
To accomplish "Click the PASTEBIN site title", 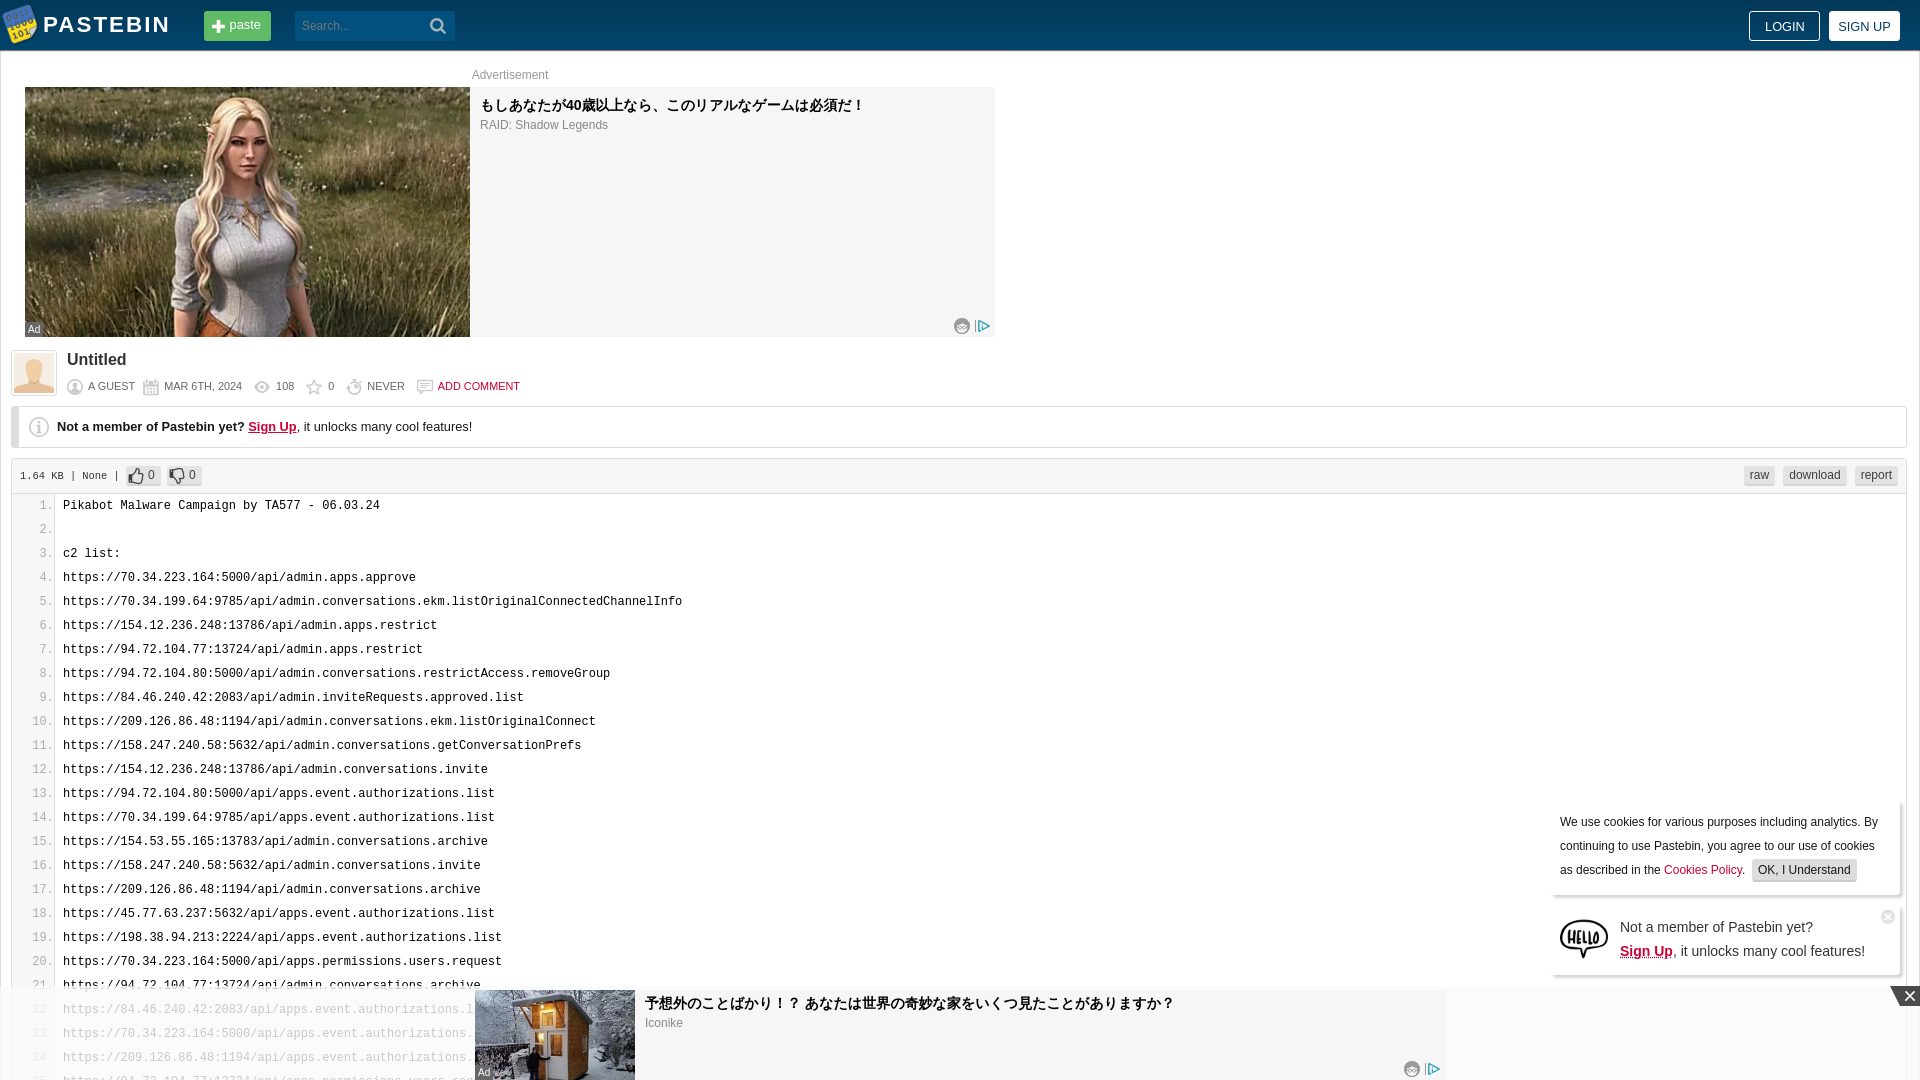I will click(x=106, y=25).
